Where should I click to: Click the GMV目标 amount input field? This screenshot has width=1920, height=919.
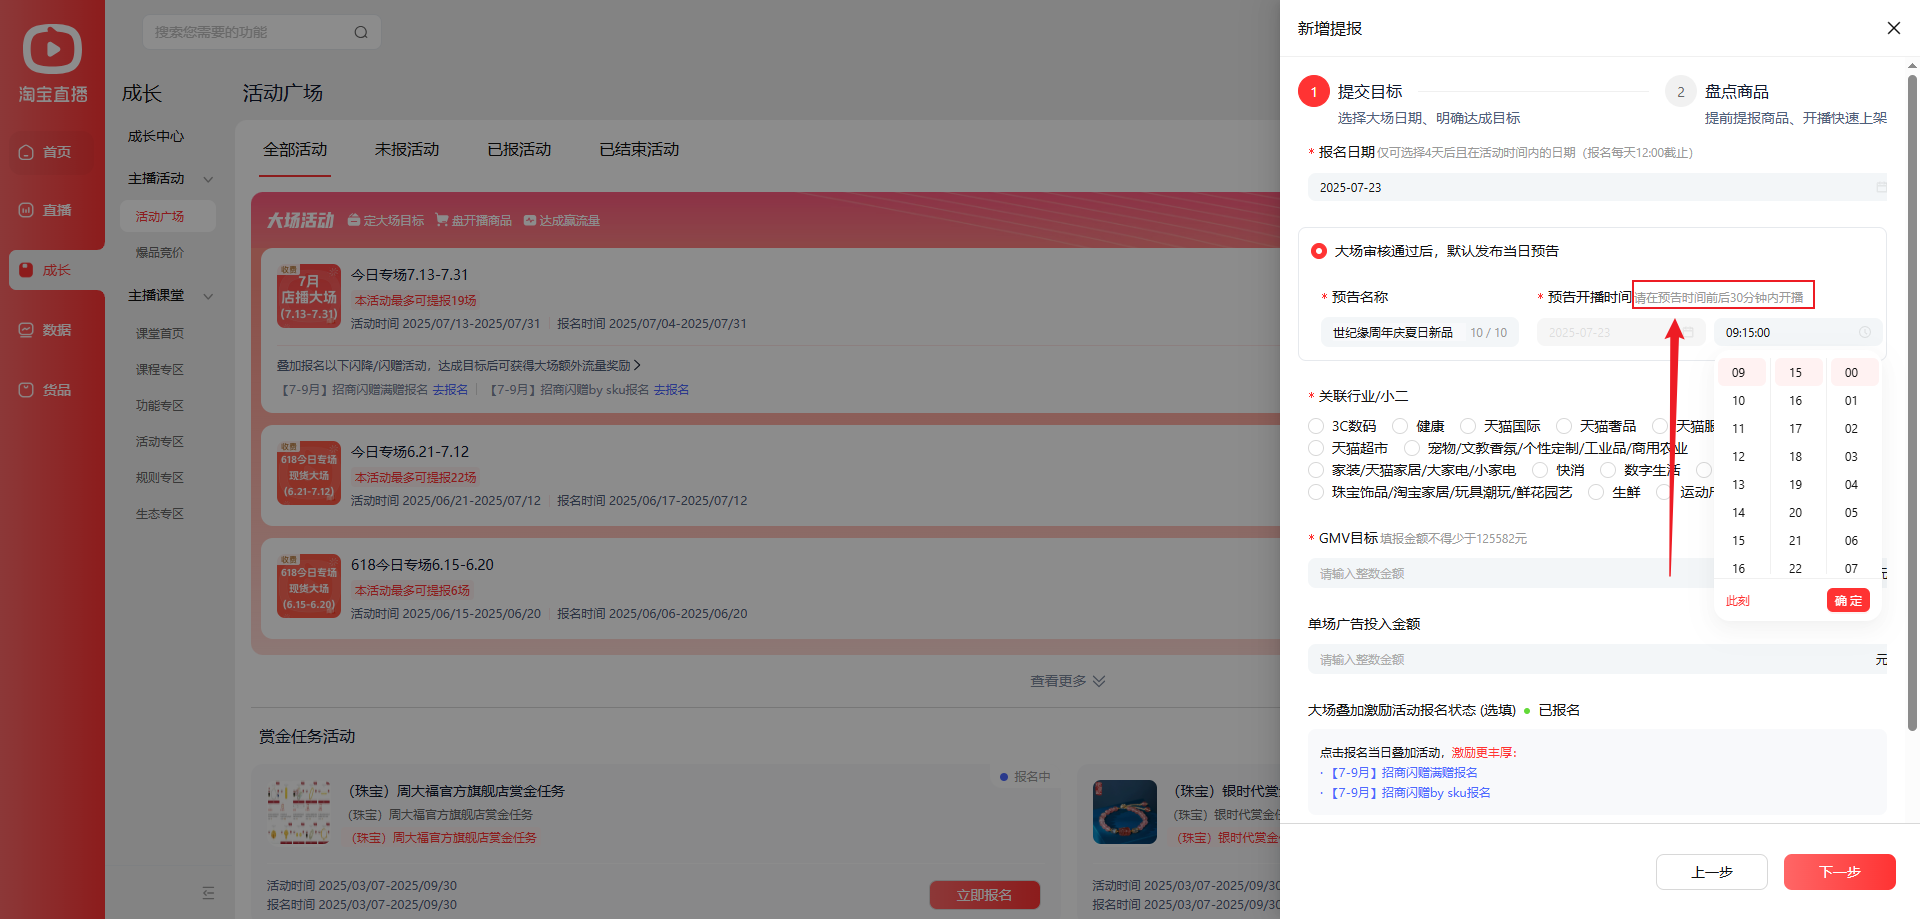1510,573
